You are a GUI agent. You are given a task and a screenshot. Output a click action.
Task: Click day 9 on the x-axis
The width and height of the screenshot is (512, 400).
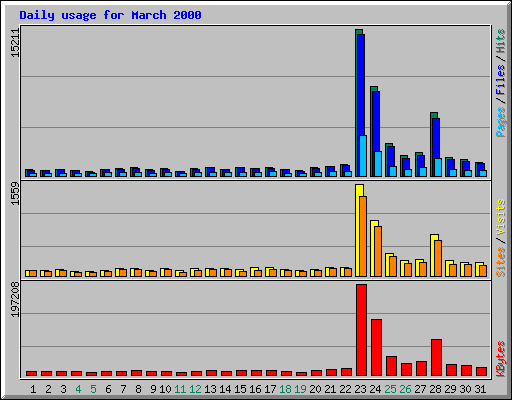153,389
